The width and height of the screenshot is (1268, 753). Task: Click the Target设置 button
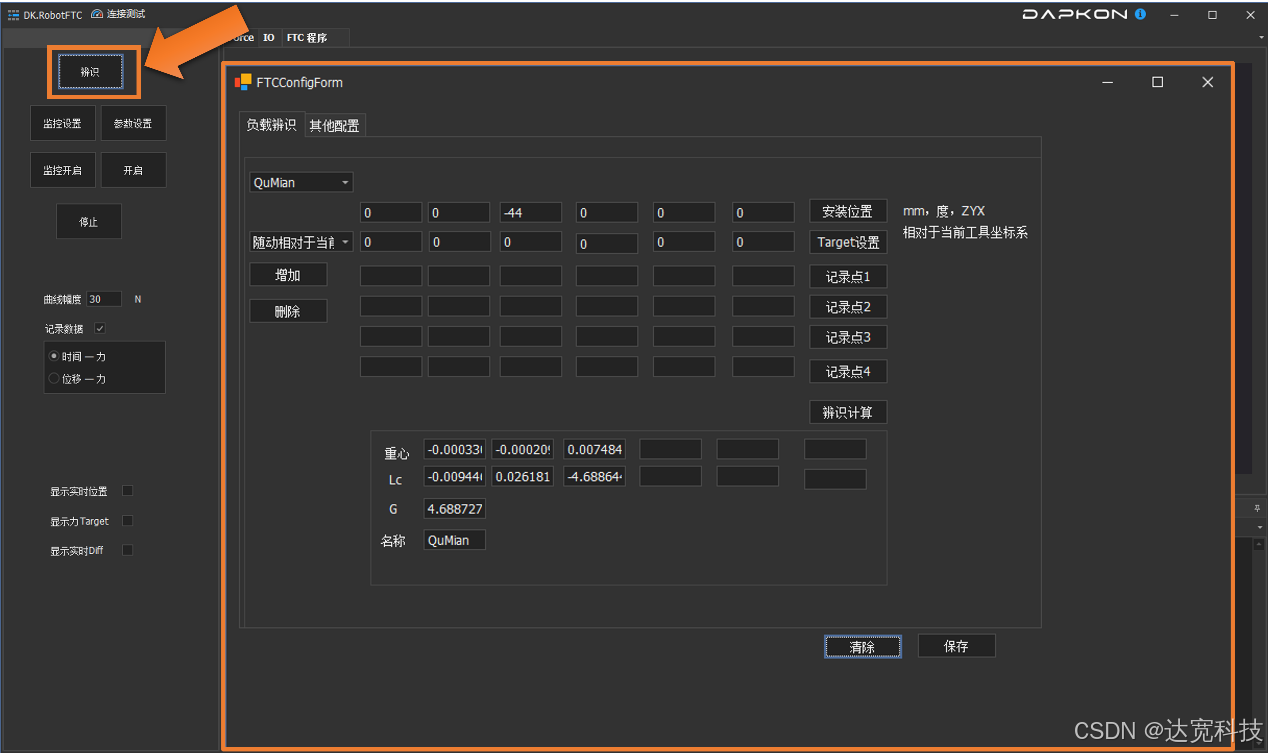coord(848,242)
